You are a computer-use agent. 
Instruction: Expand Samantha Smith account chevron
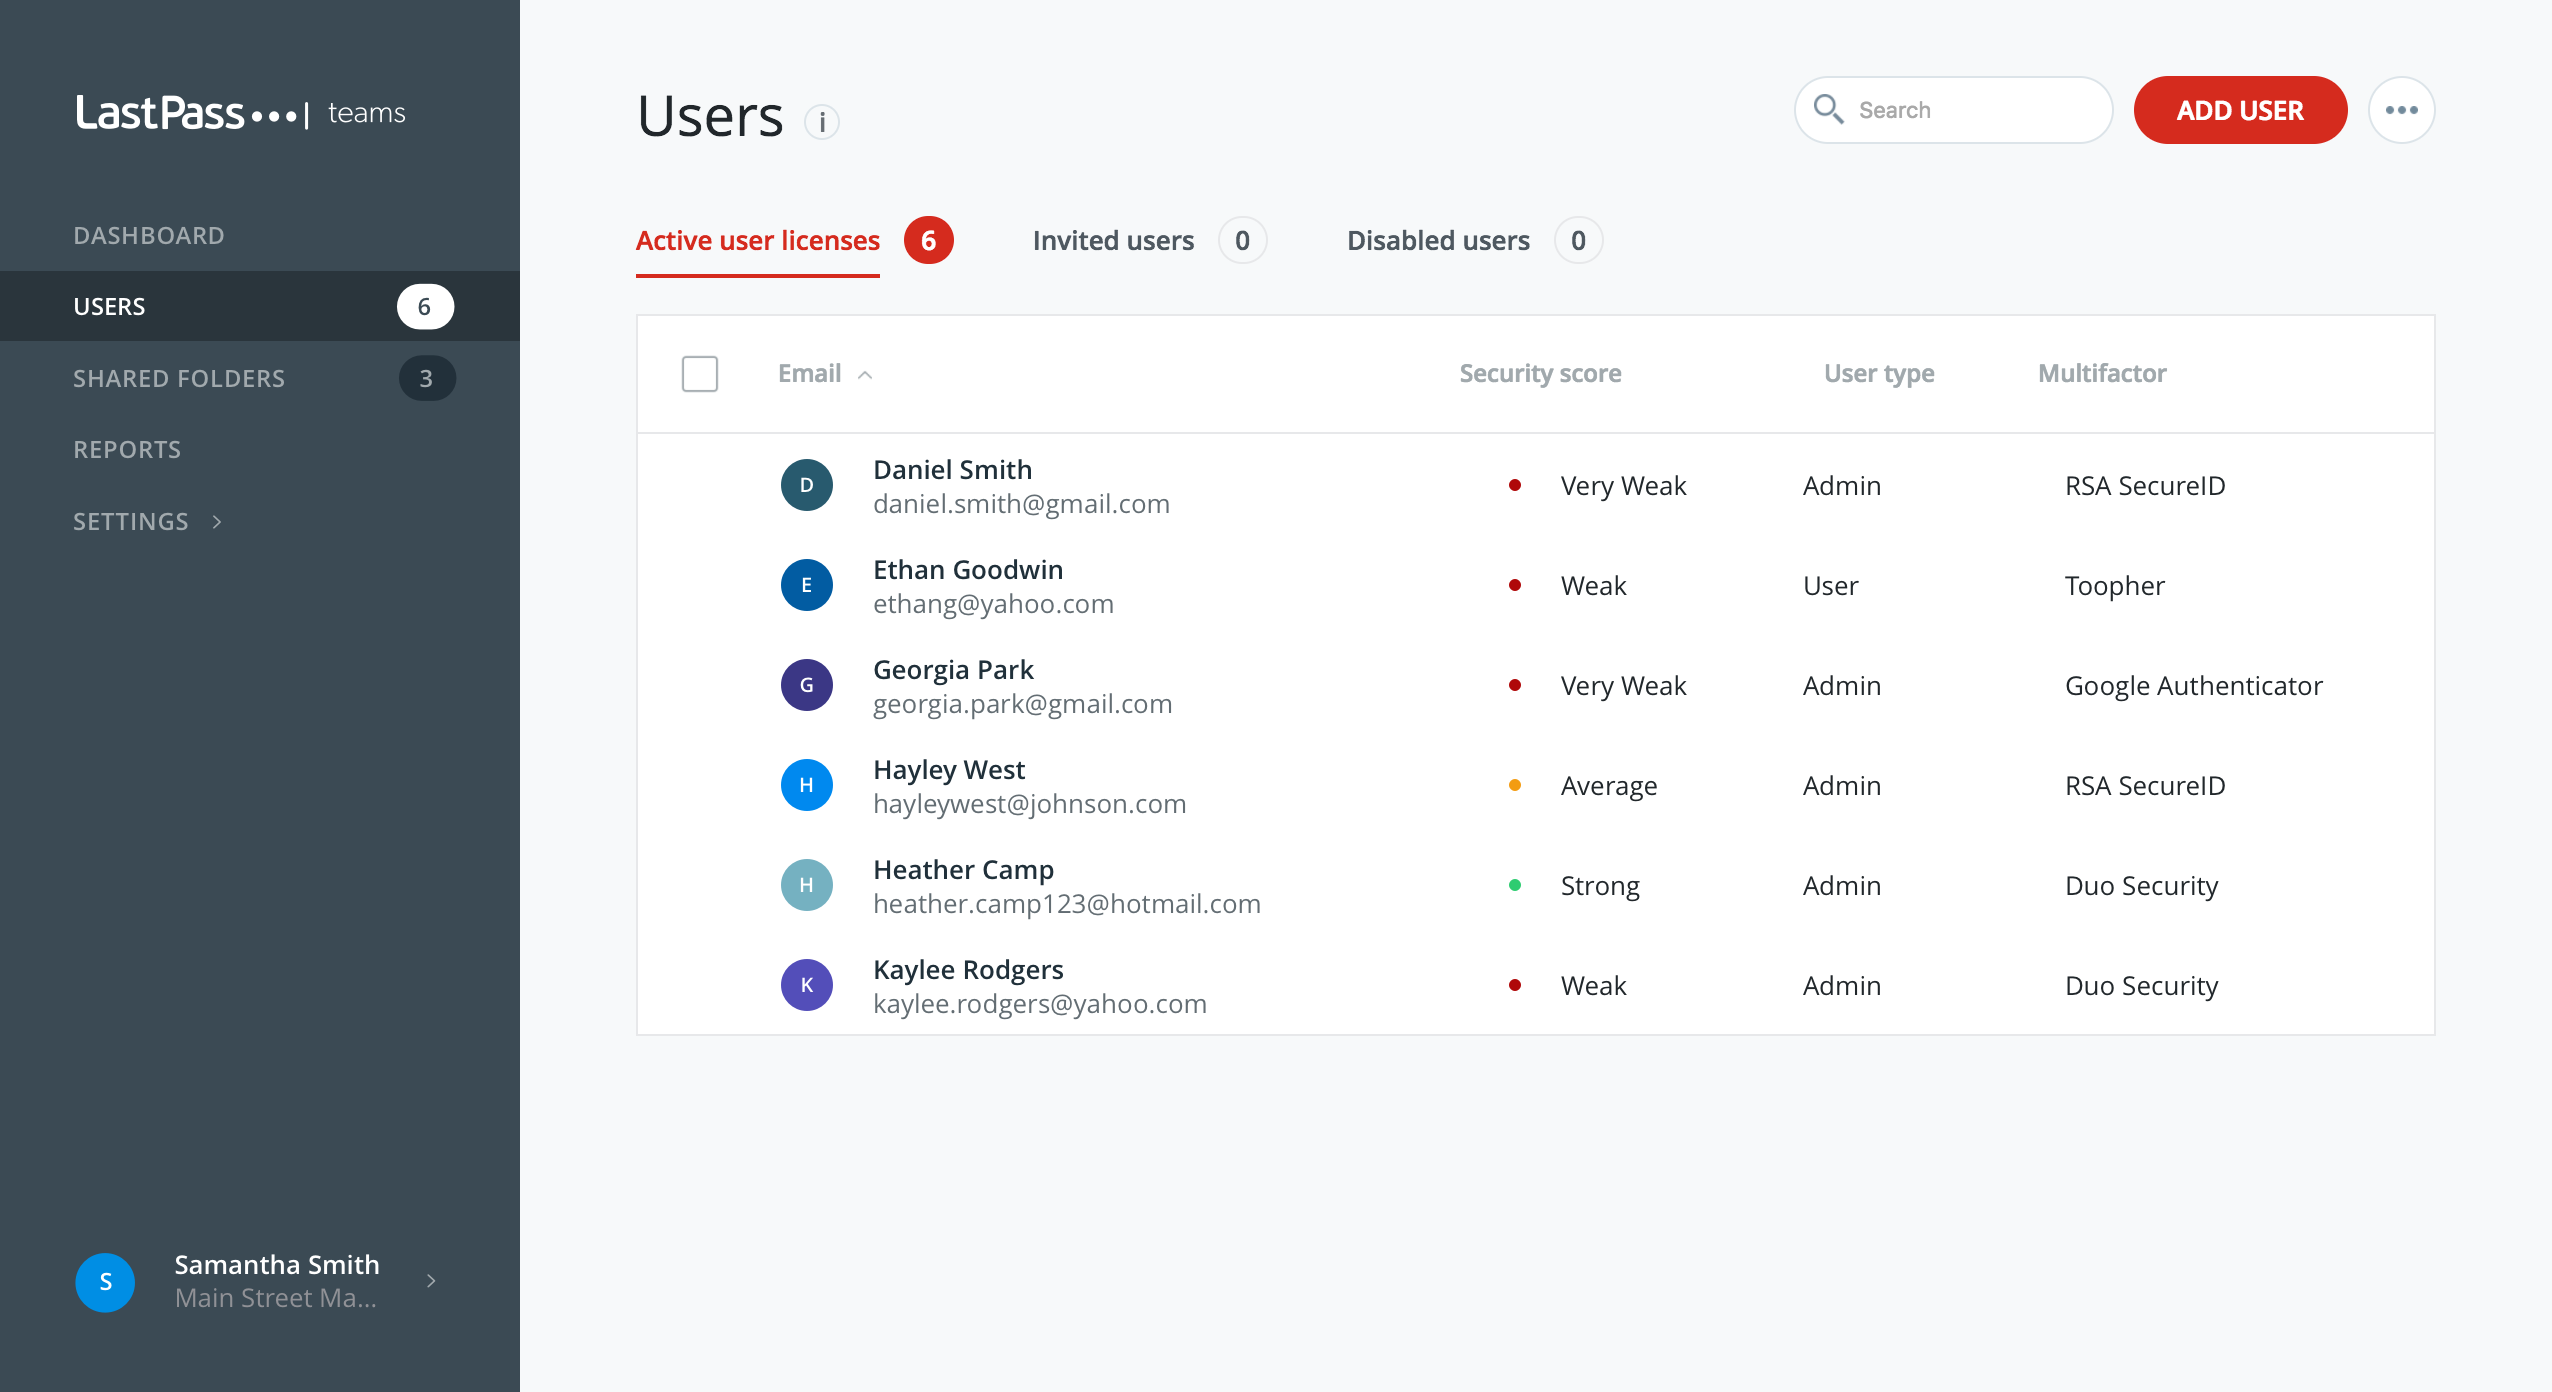coord(431,1281)
